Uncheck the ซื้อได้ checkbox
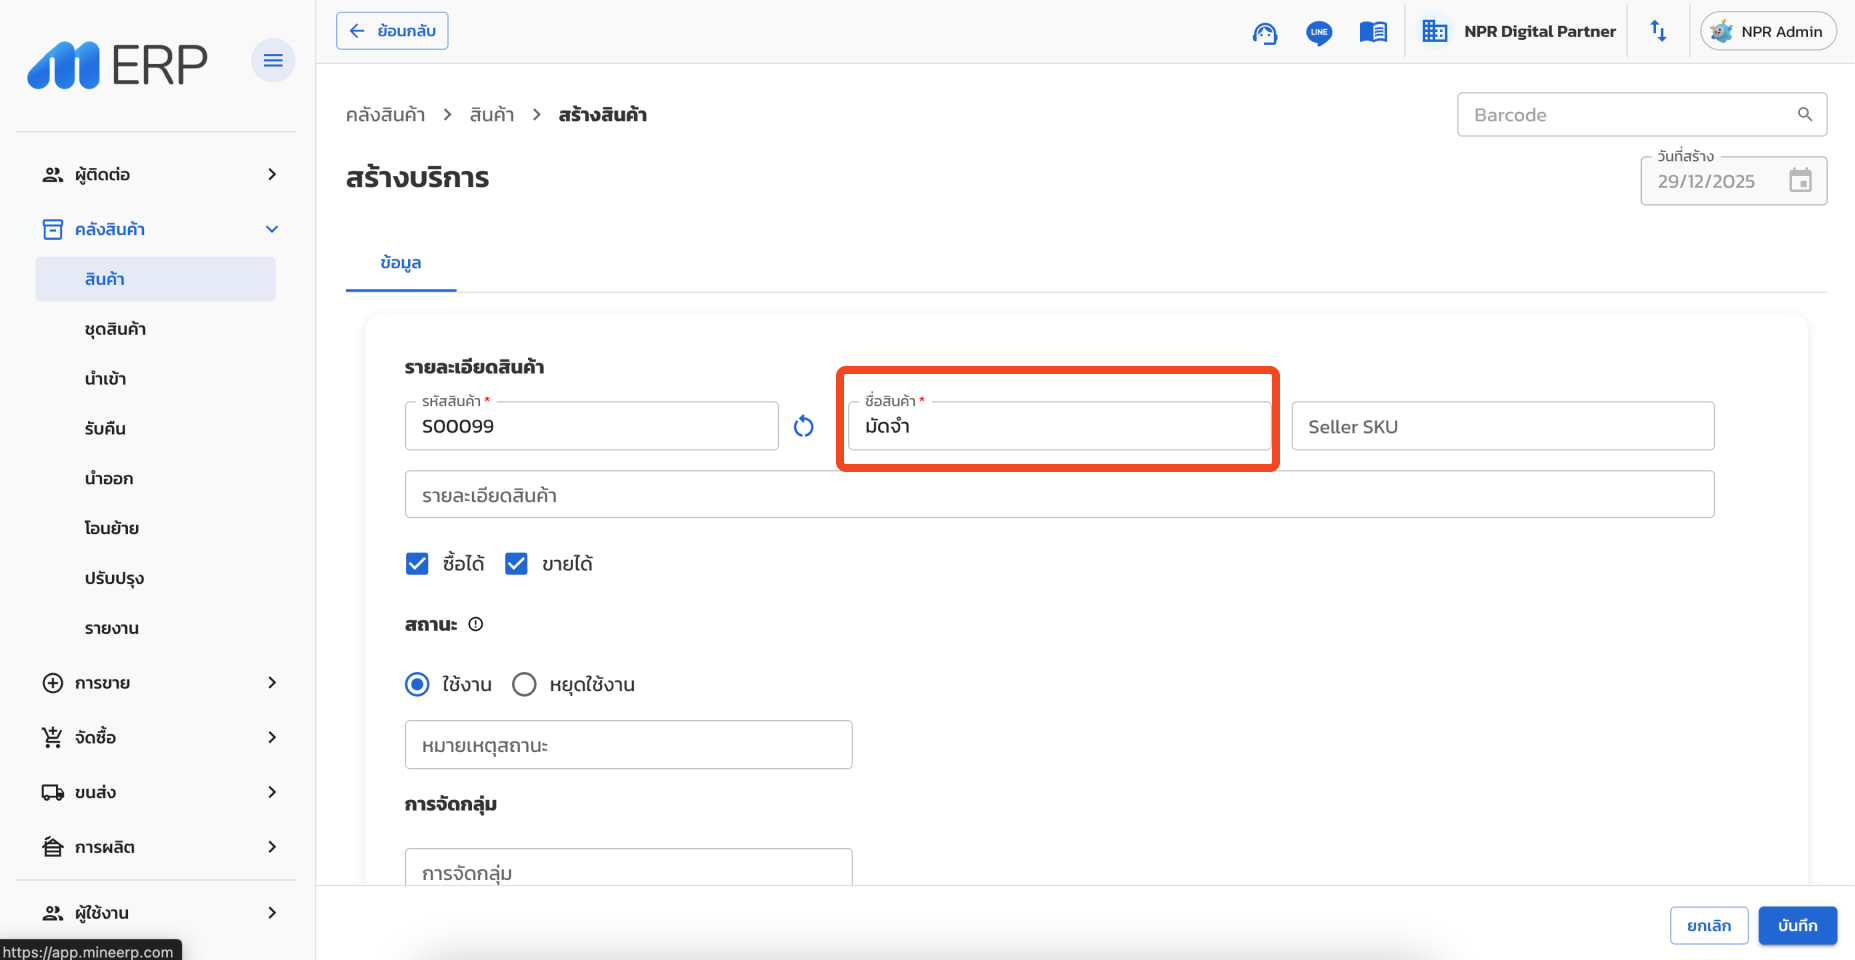Image resolution: width=1855 pixels, height=960 pixels. point(417,564)
